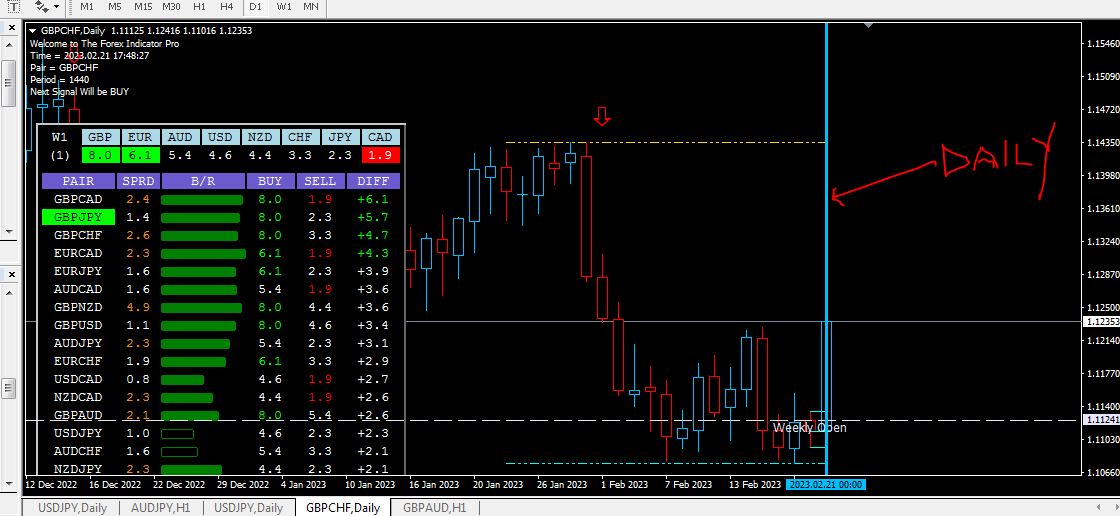Expand one-click trading triangle beside GBPCHF,Daily

coord(33,31)
